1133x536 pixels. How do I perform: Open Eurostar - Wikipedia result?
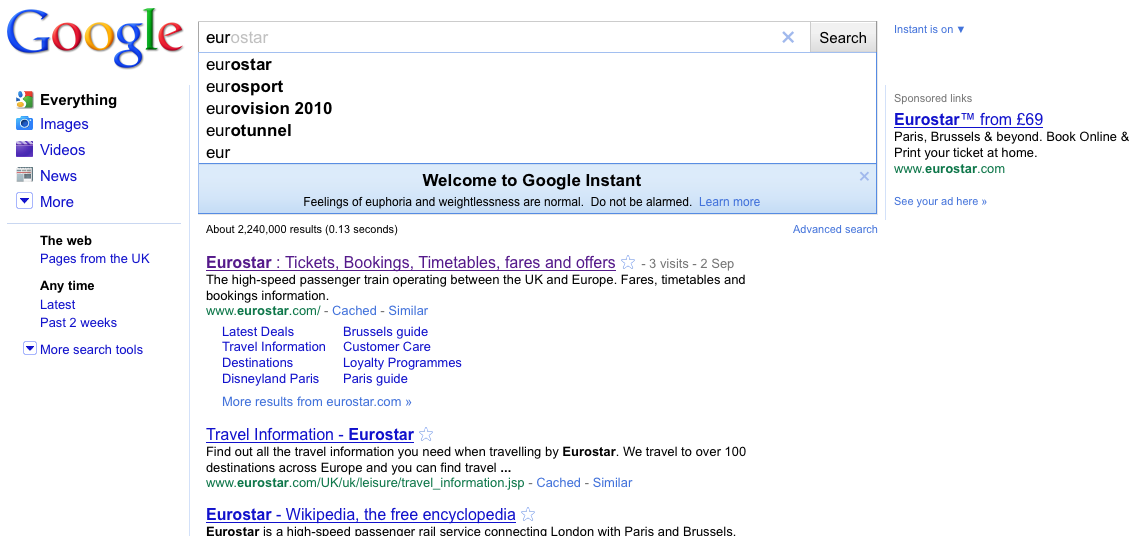[361, 514]
